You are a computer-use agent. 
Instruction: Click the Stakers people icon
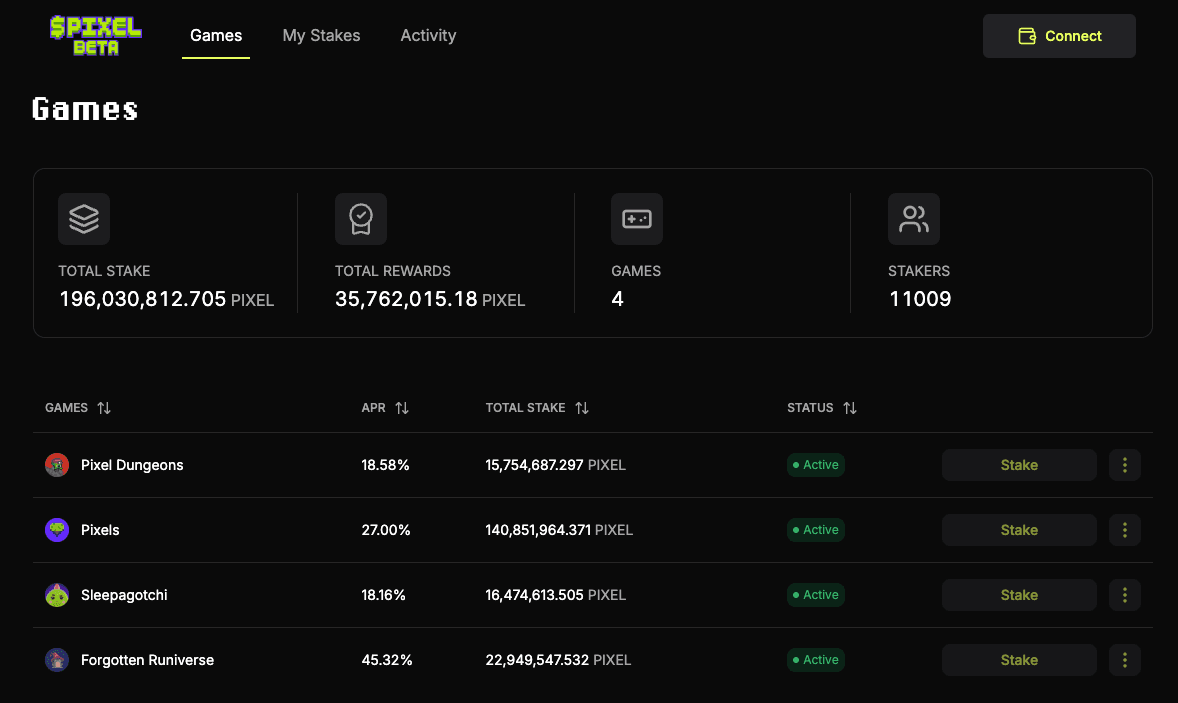[914, 219]
